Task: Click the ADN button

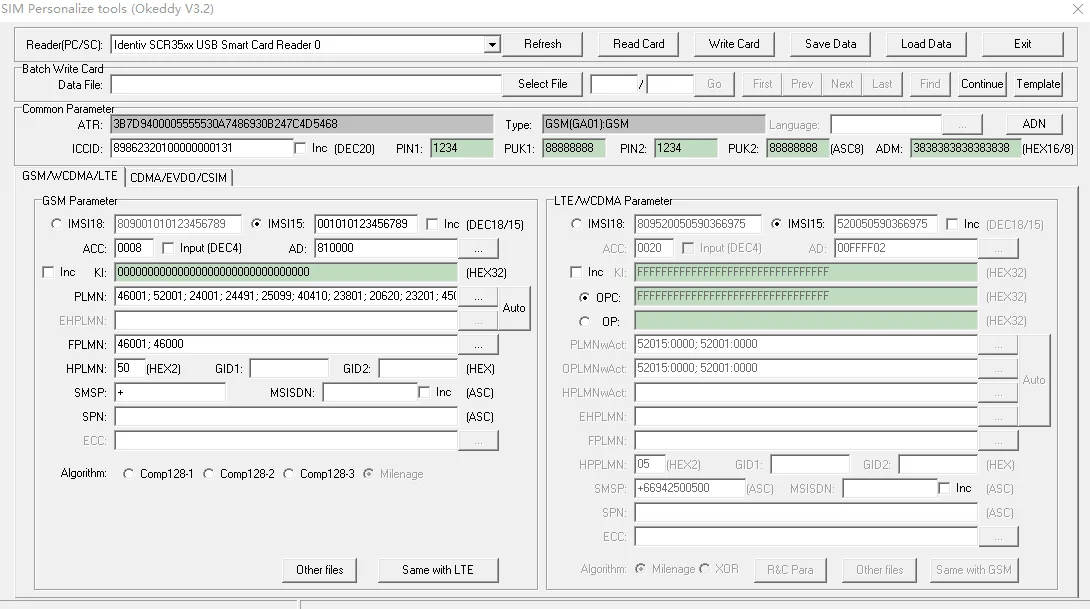Action: pyautogui.click(x=1034, y=124)
